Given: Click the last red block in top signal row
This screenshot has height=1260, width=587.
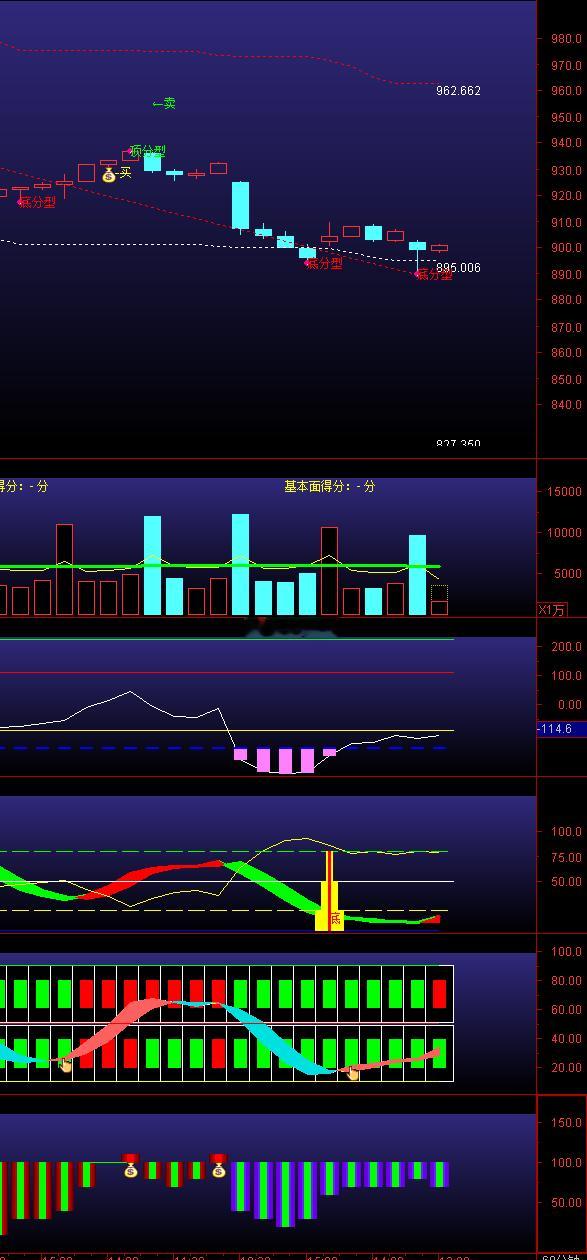Looking at the screenshot, I should point(440,994).
